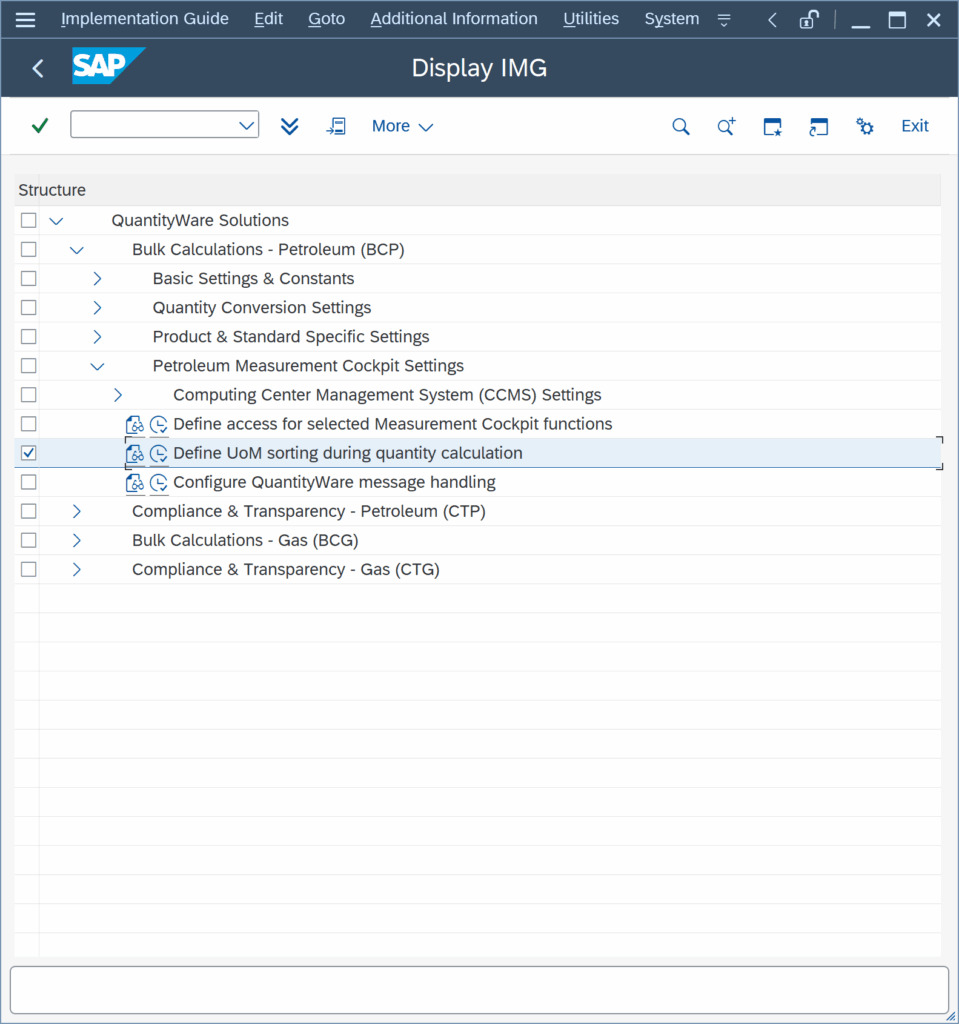This screenshot has height=1024, width=959.
Task: Open documentation icon for UoM sorting row
Action: 135,453
